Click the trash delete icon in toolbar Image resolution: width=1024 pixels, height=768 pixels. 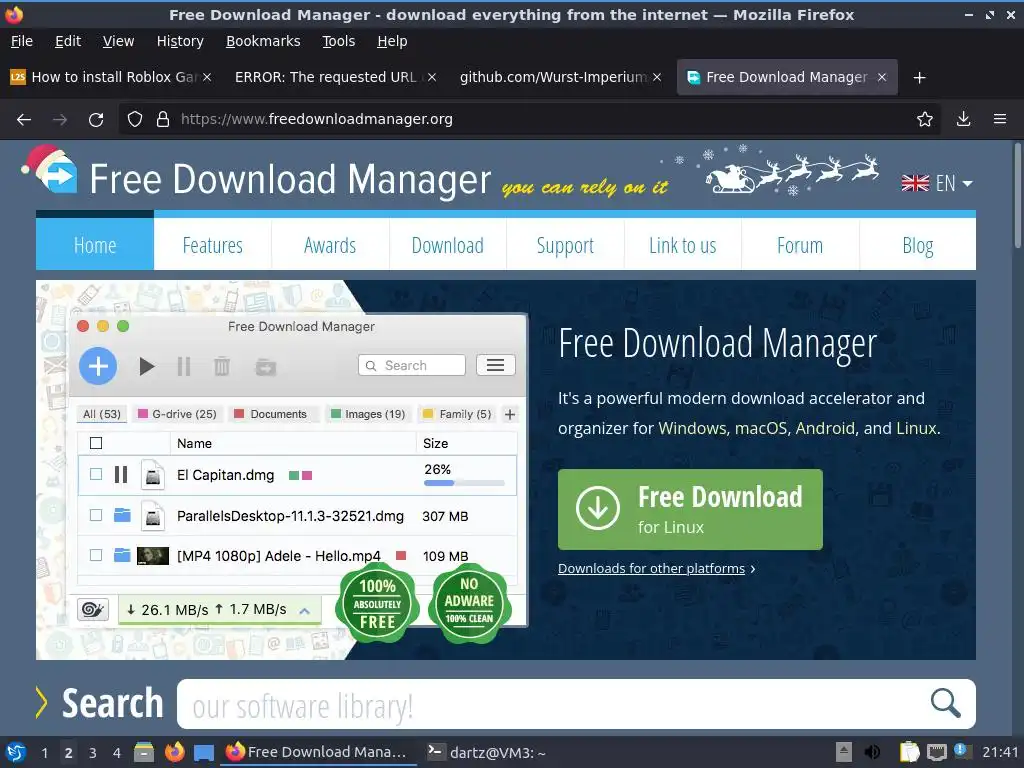[x=222, y=366]
